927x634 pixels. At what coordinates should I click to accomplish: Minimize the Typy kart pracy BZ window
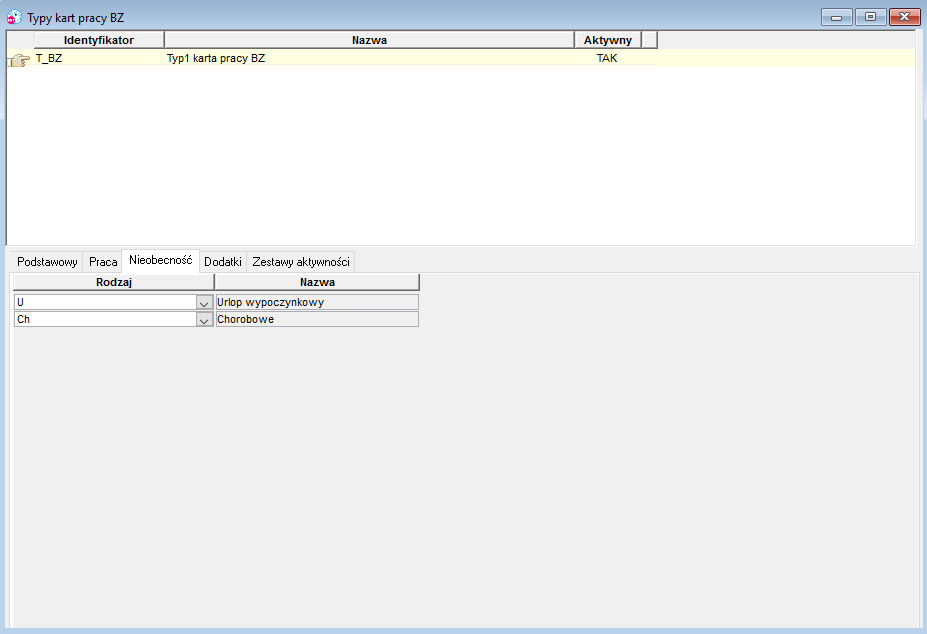pyautogui.click(x=837, y=17)
